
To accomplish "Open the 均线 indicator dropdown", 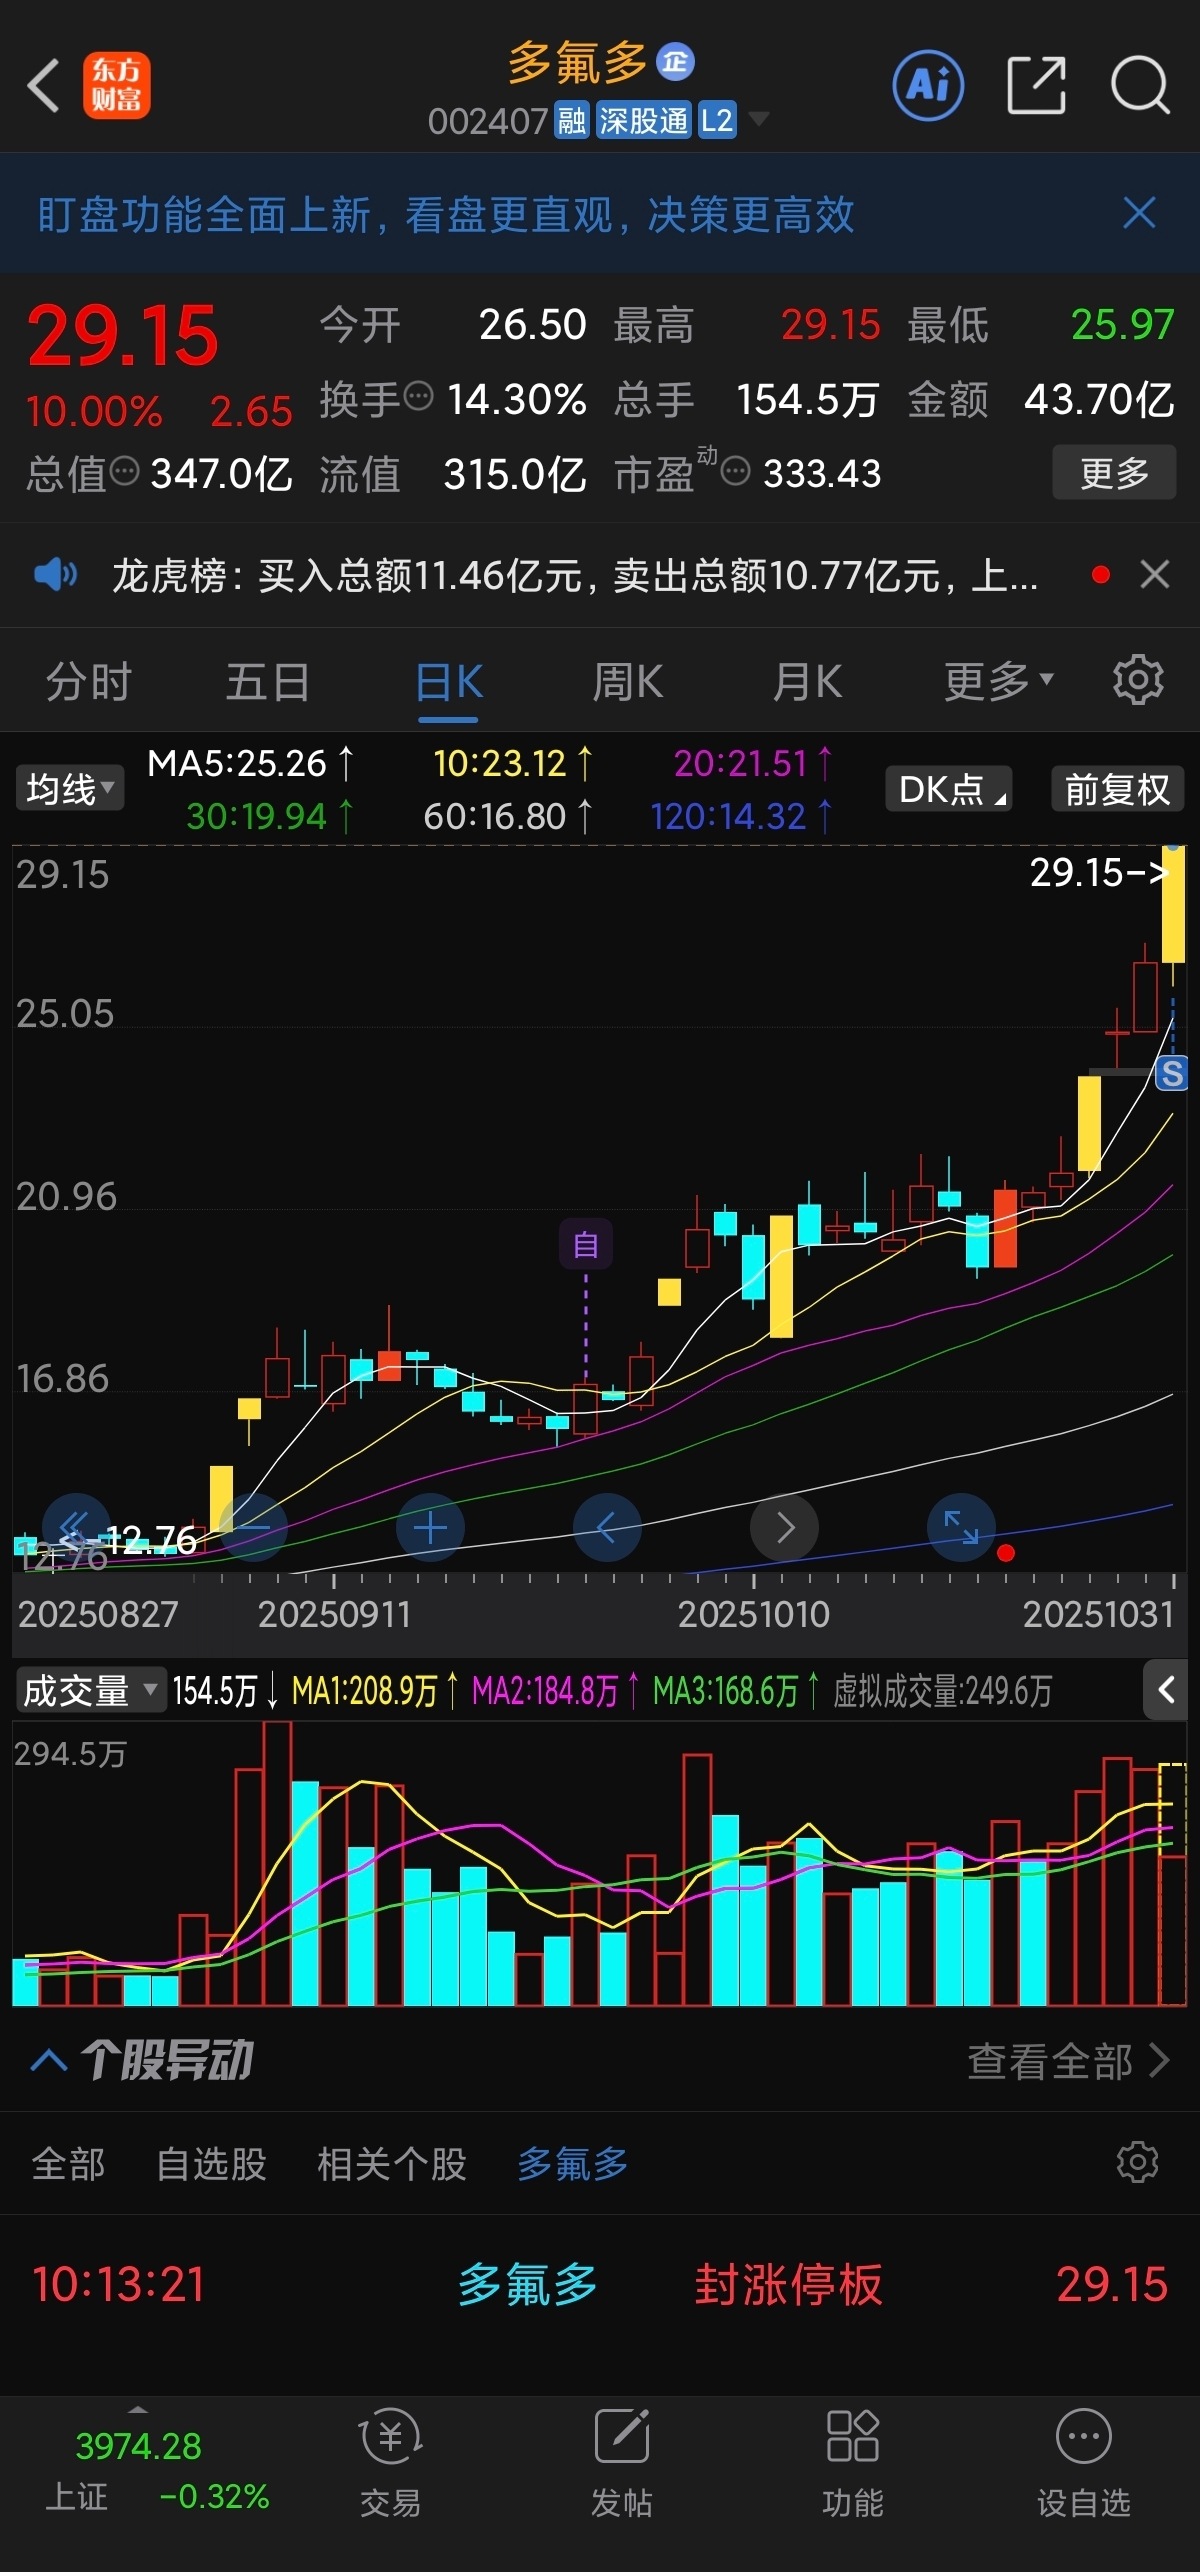I will (69, 789).
